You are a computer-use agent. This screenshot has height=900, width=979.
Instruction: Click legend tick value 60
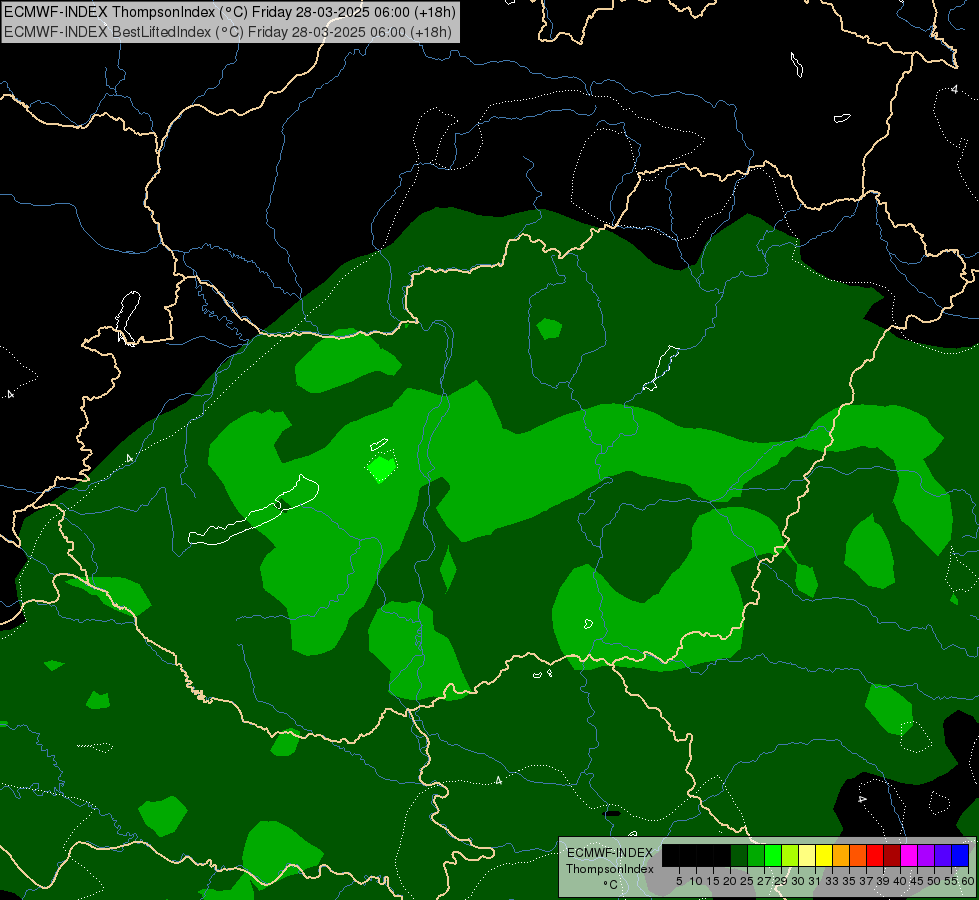coord(968,881)
